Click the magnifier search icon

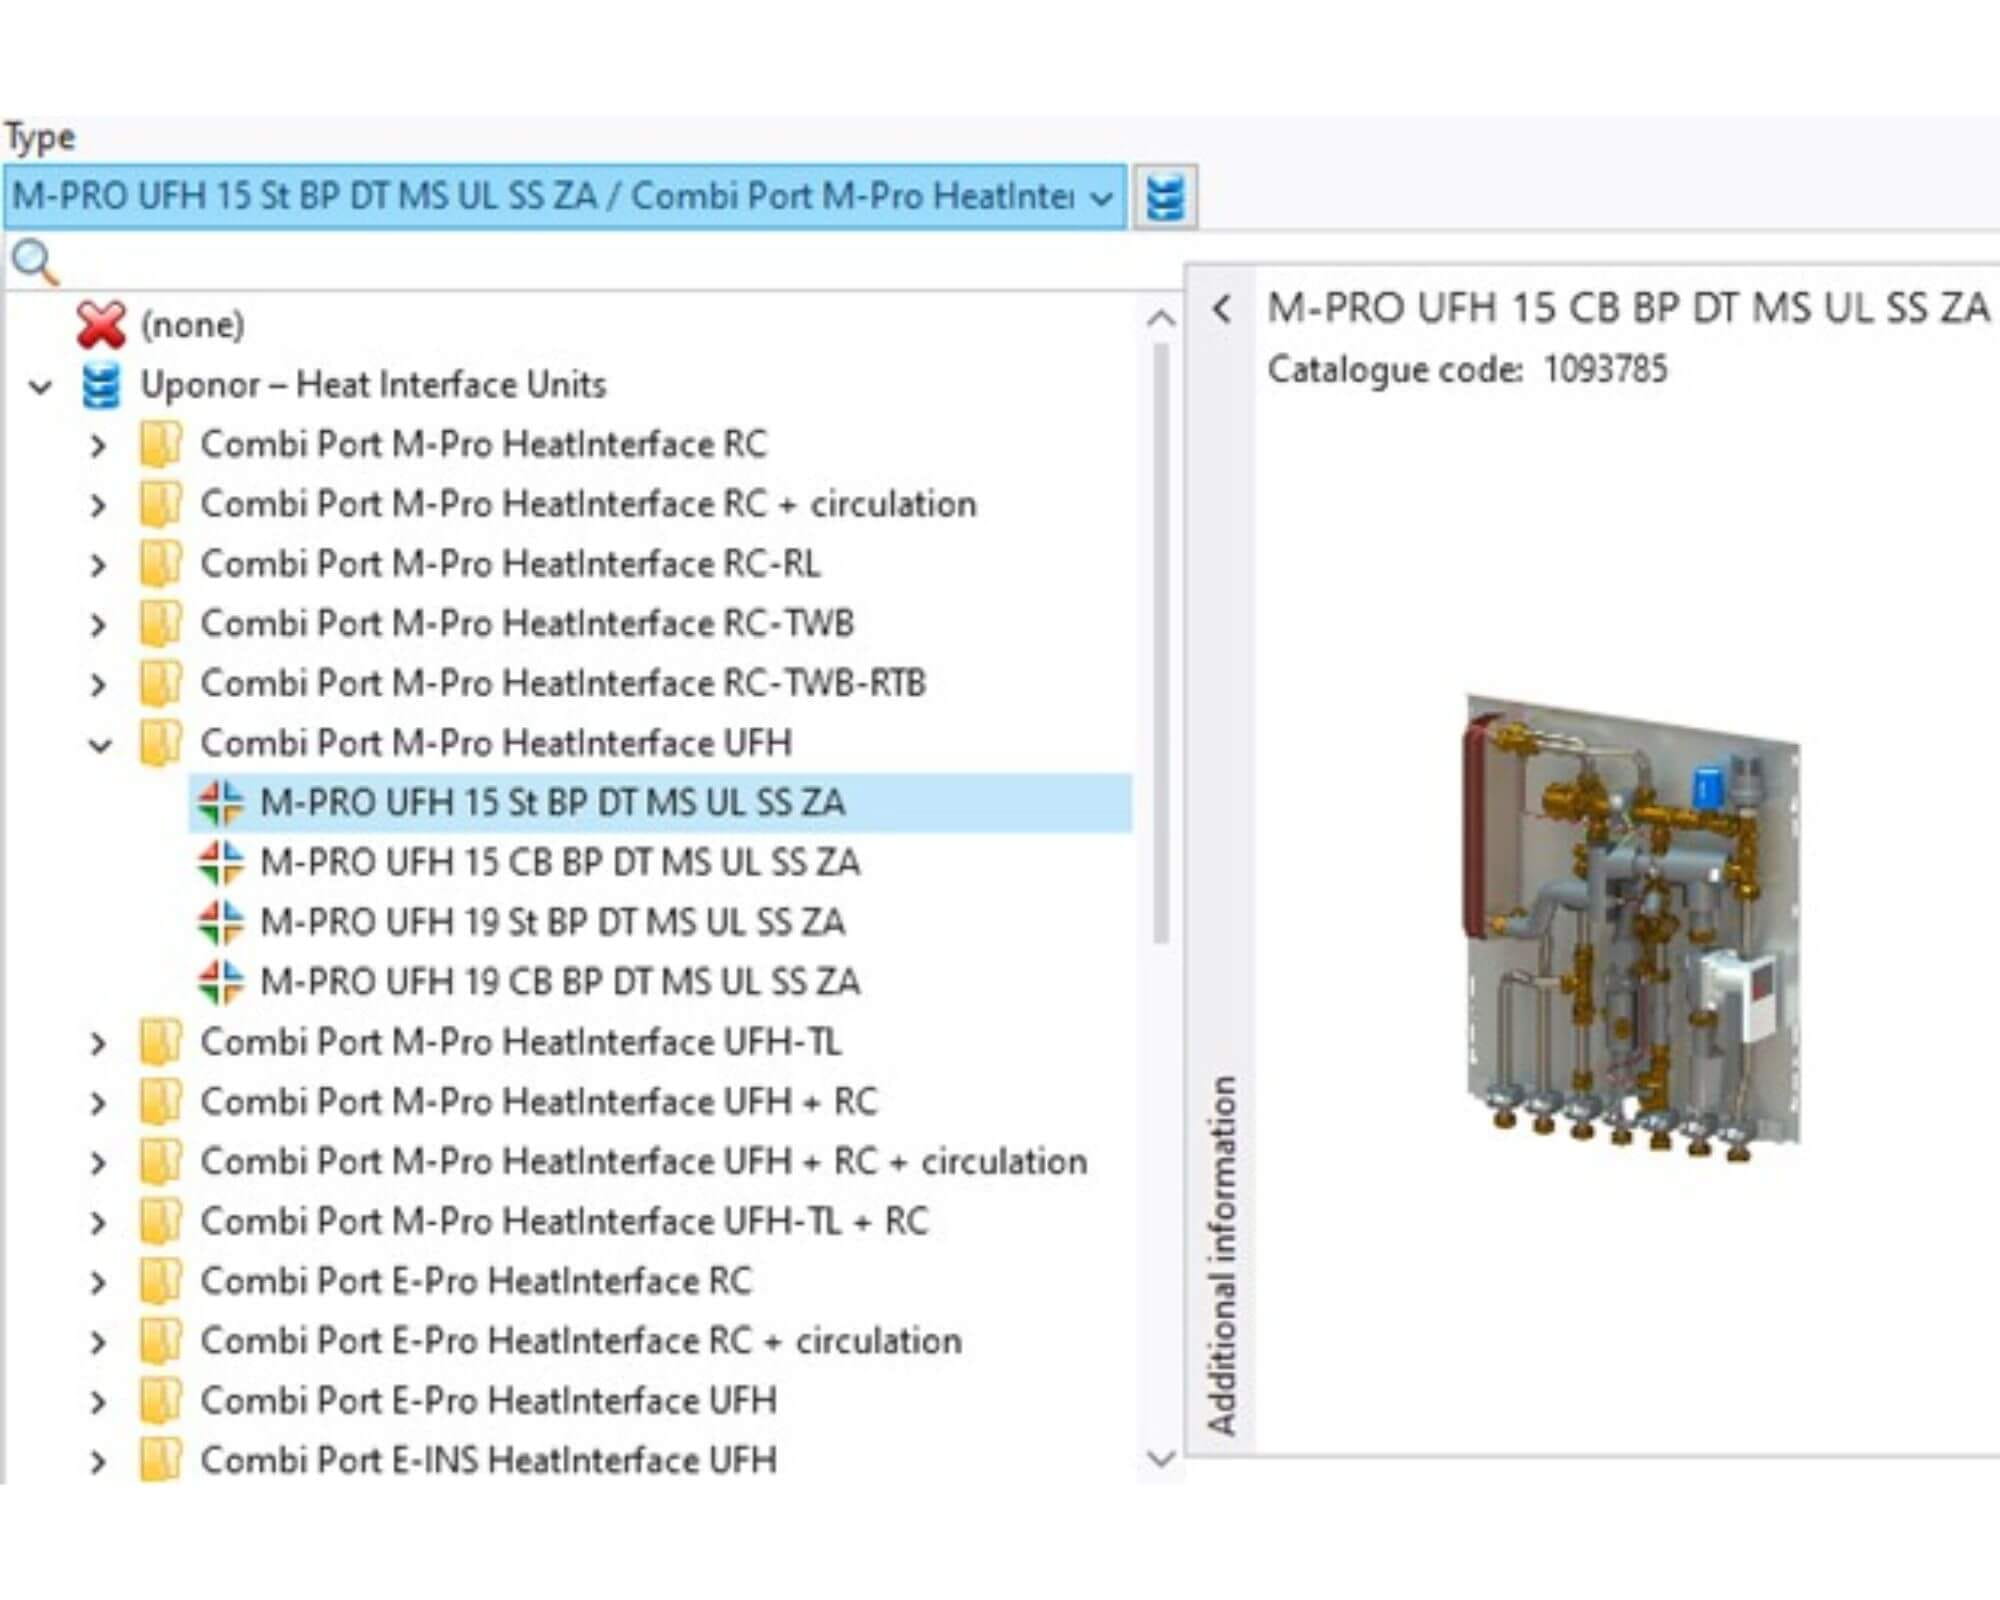click(34, 263)
